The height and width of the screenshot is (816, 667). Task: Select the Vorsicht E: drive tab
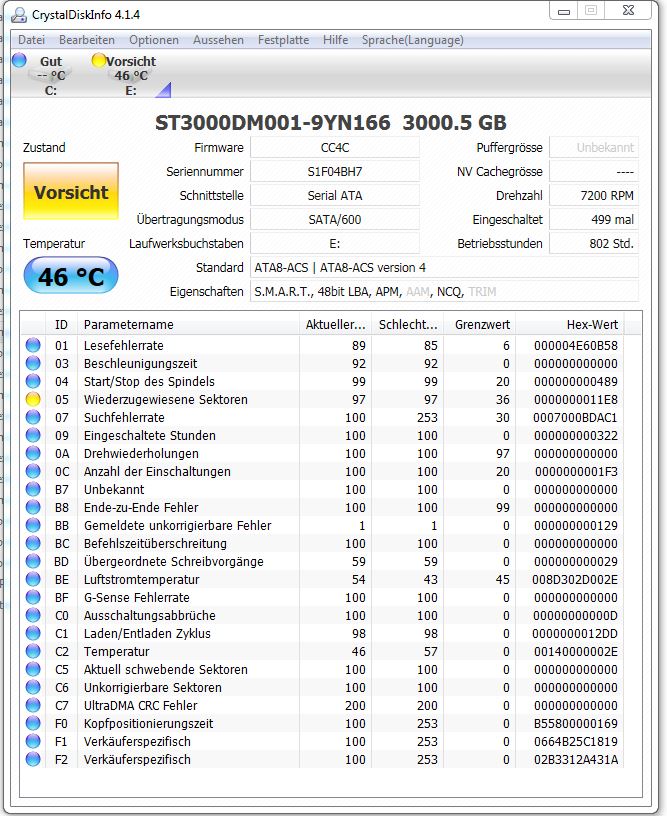pos(131,76)
